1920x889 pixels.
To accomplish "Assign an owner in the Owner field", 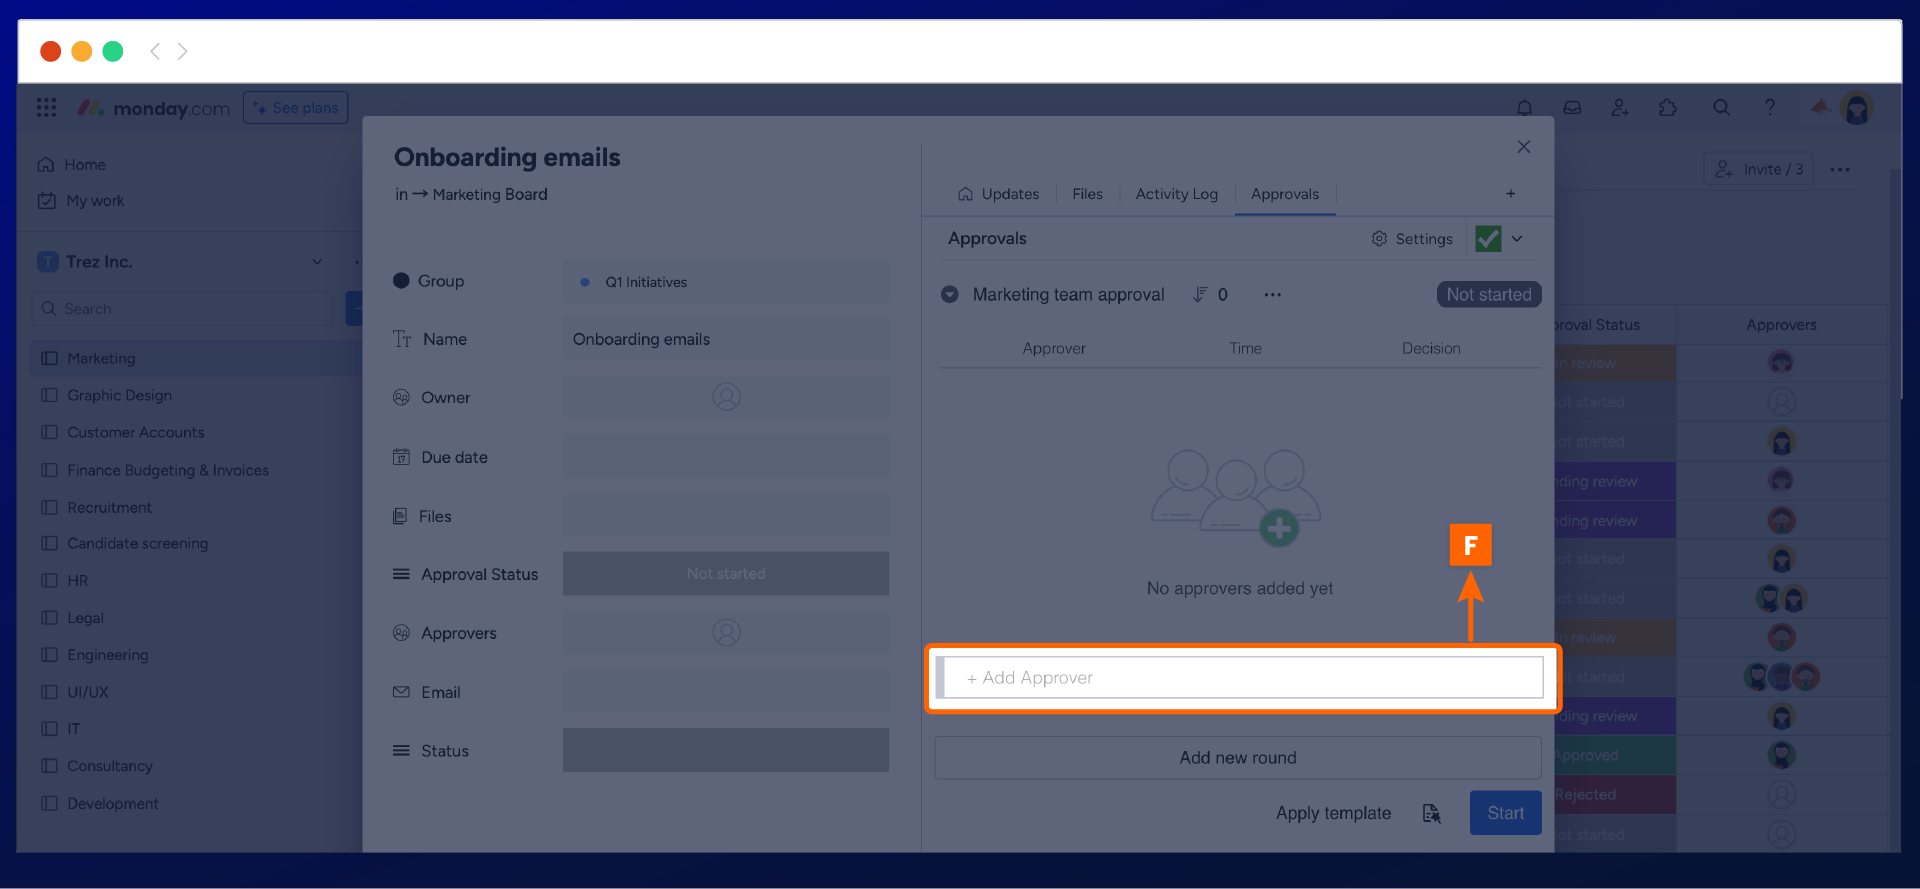I will tap(726, 397).
